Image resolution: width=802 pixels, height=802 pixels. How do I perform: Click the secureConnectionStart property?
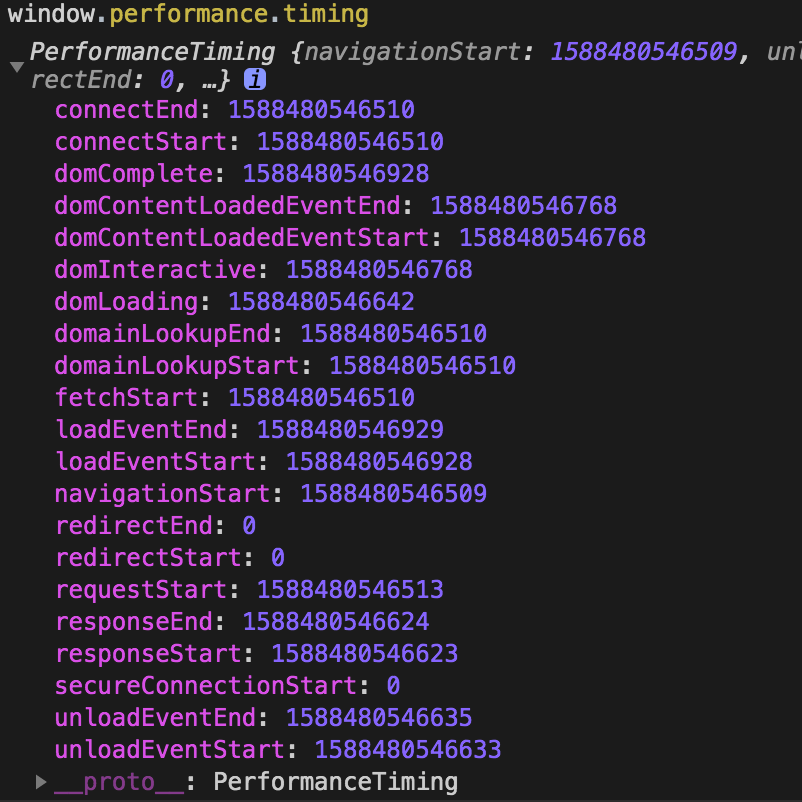(206, 686)
